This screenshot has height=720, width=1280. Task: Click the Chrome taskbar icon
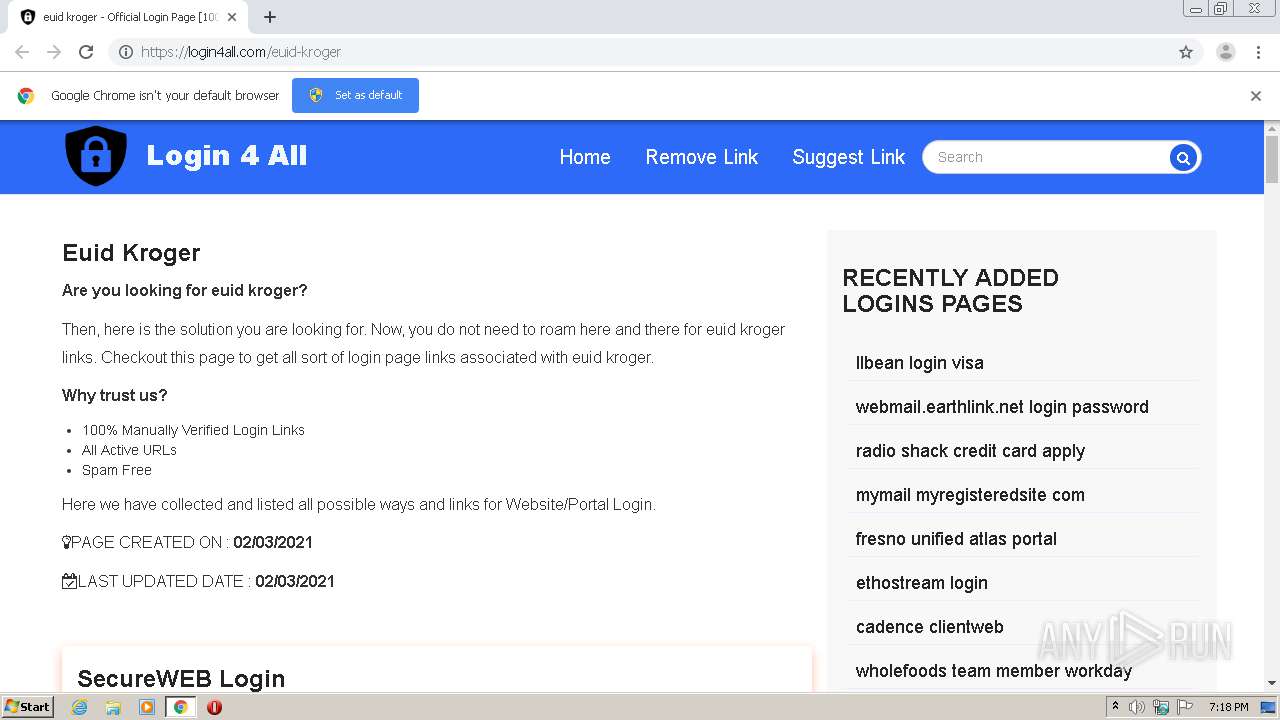pyautogui.click(x=180, y=707)
